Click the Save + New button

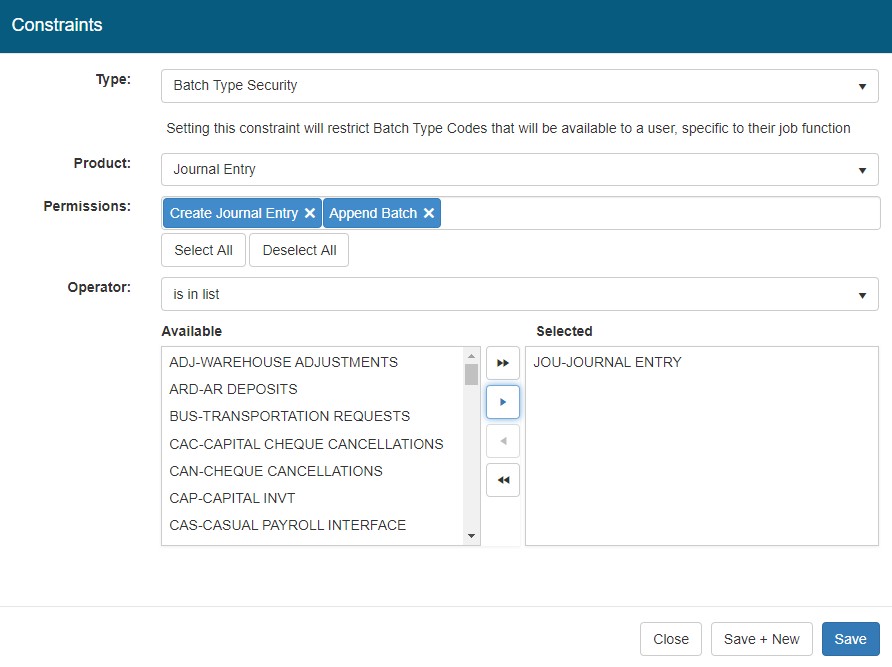761,639
